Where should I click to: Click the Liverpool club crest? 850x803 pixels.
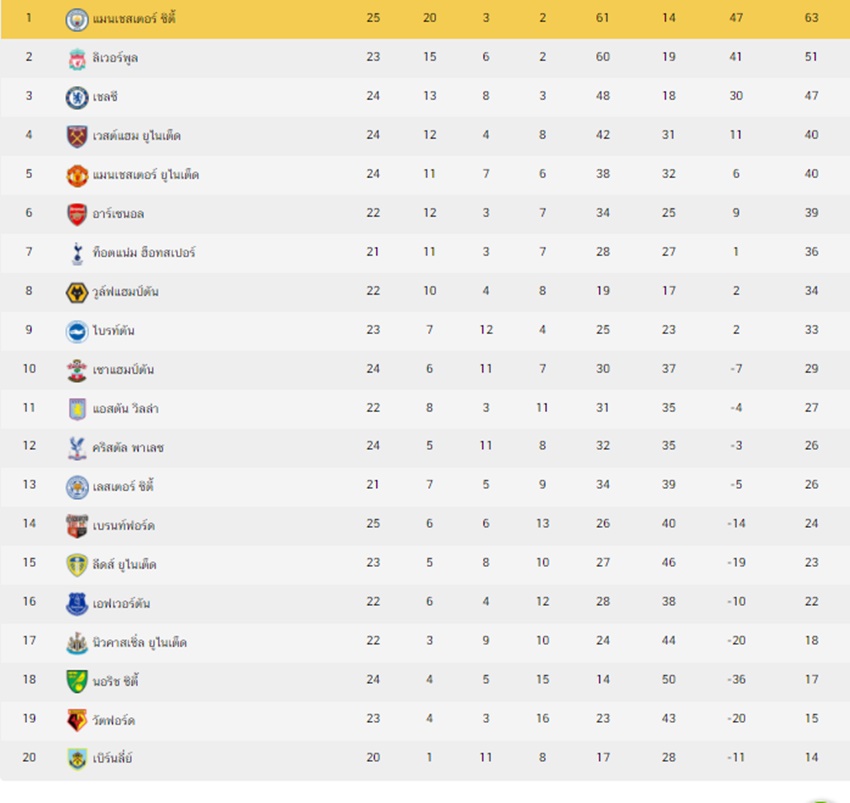pos(77,59)
